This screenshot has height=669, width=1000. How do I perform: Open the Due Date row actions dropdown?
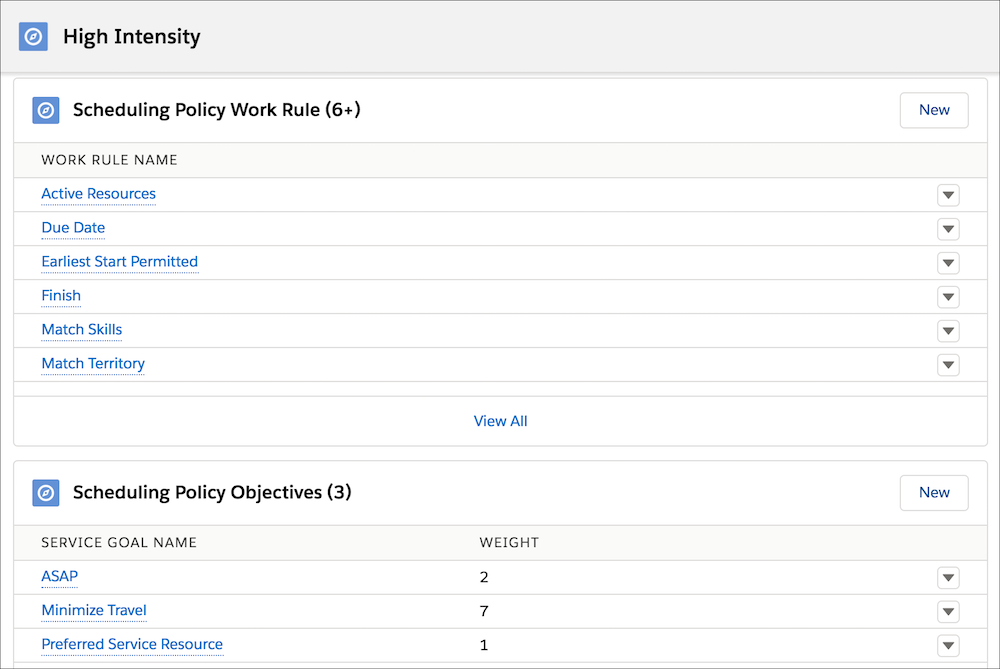click(x=948, y=229)
